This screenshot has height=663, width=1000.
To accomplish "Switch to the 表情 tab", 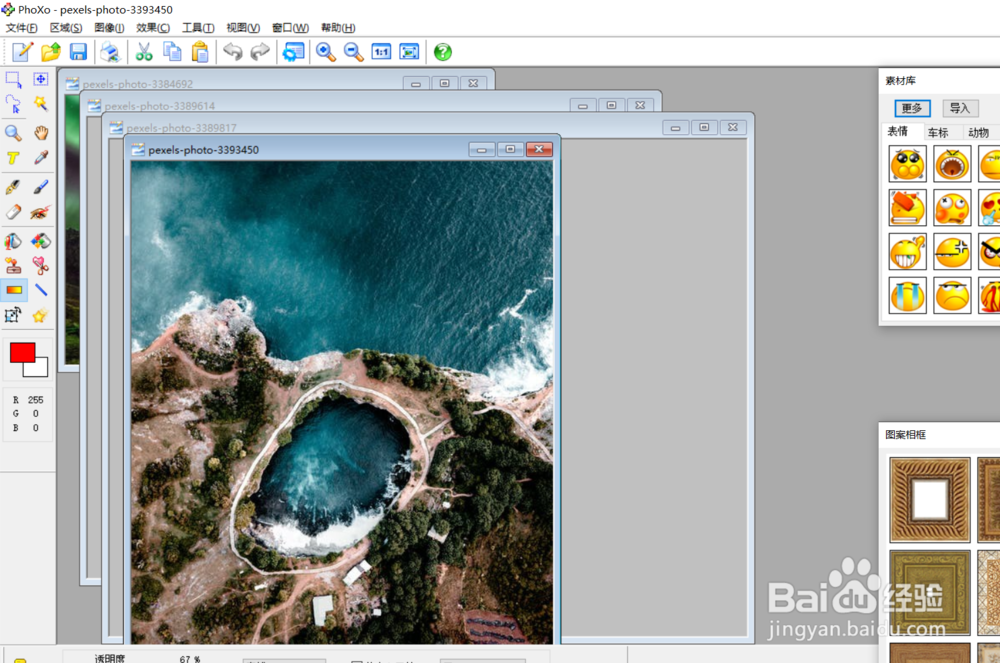I will pos(897,131).
